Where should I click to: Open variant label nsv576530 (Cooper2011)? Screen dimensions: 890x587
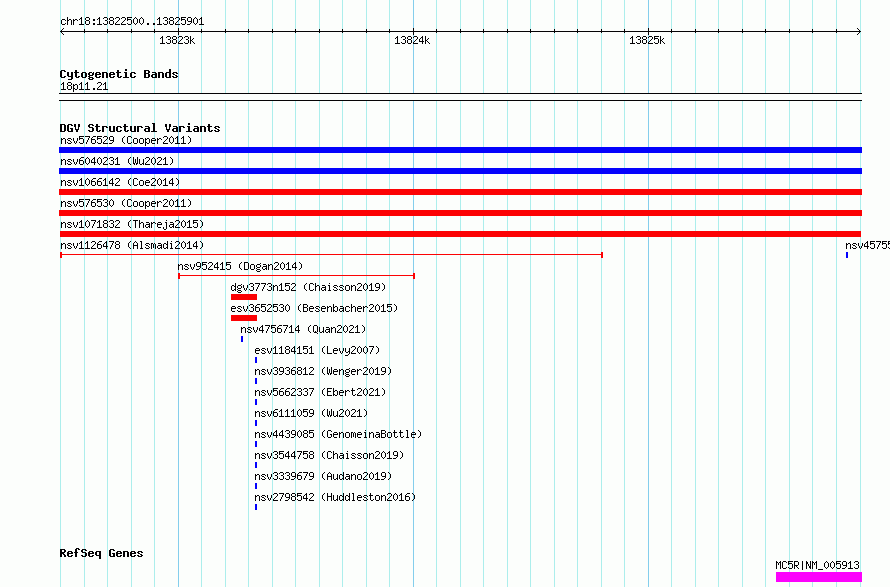pyautogui.click(x=126, y=203)
